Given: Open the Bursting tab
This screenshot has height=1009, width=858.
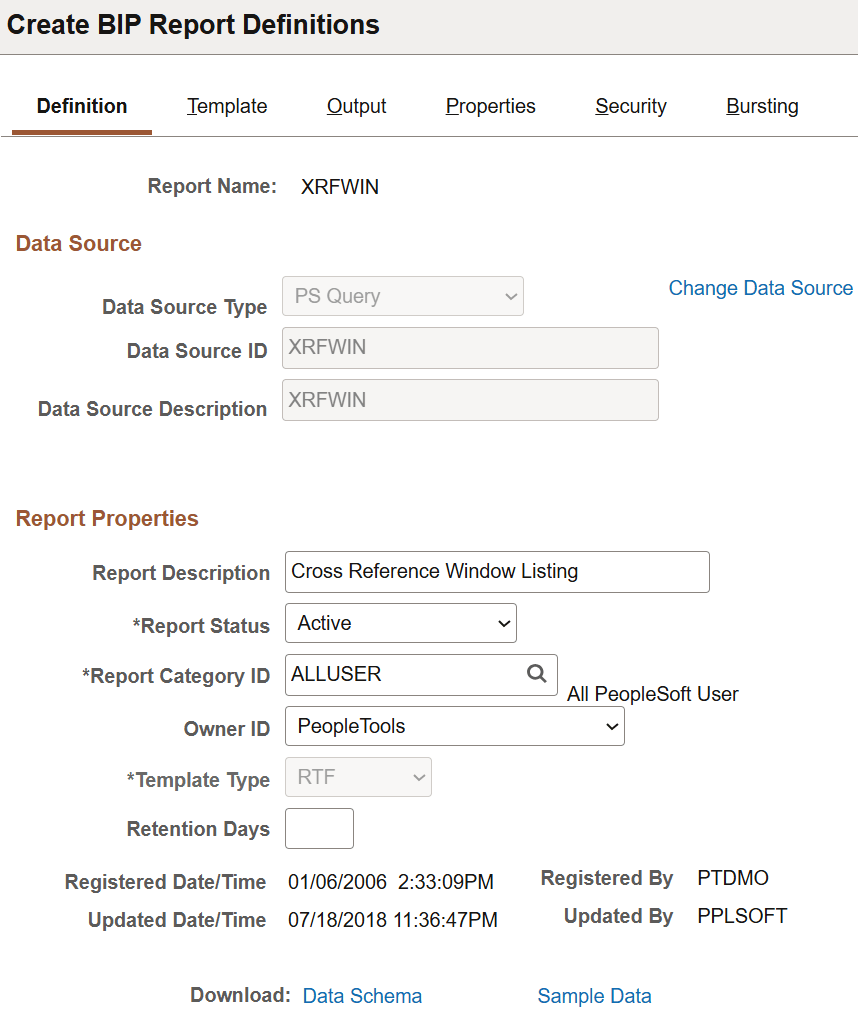Looking at the screenshot, I should pyautogui.click(x=762, y=106).
